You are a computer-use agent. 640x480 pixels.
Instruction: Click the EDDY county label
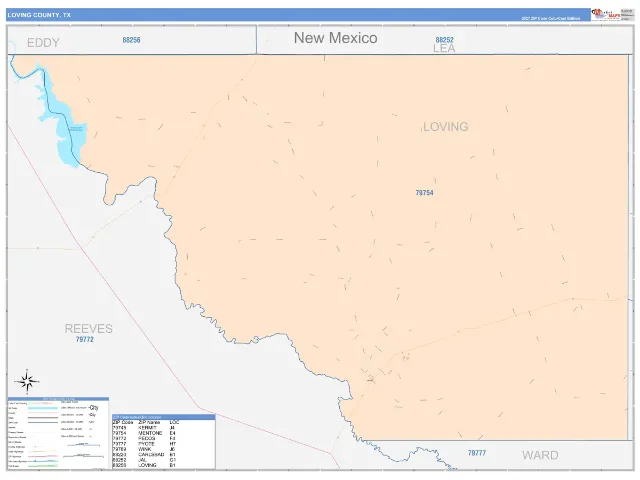point(43,43)
